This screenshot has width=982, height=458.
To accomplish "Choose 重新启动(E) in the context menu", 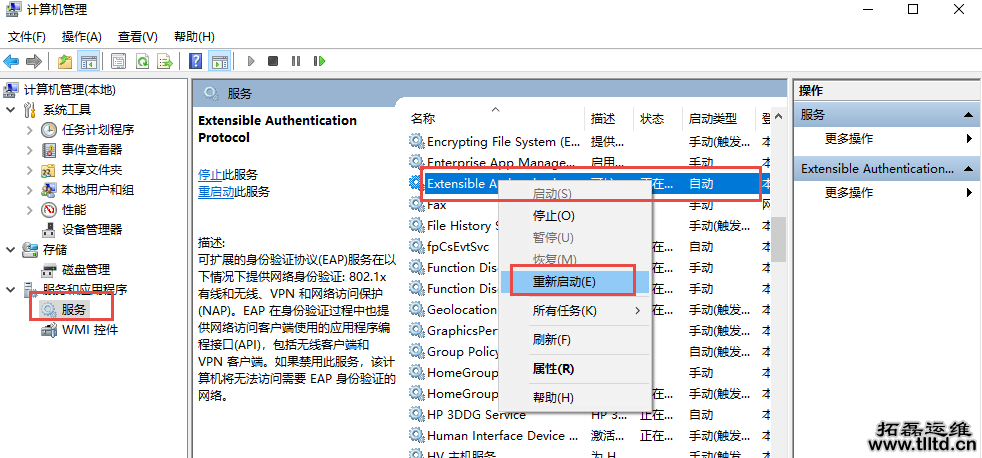I will (576, 281).
